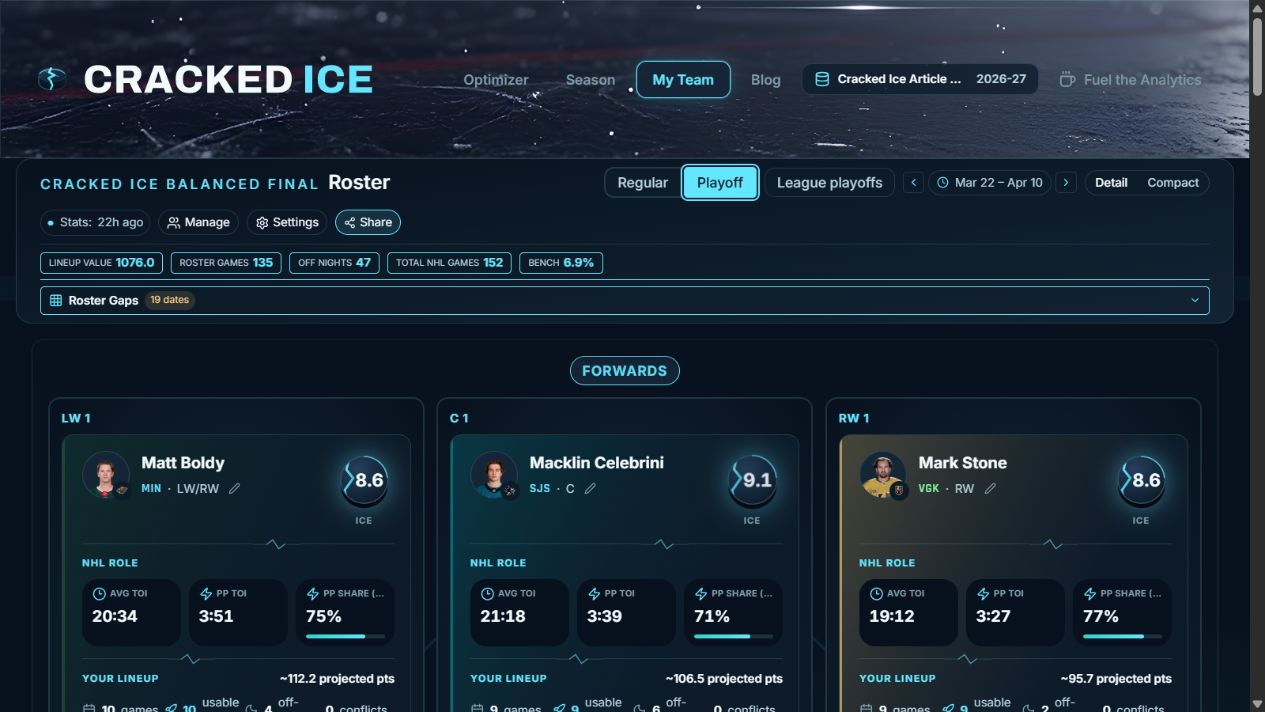This screenshot has height=712, width=1265.
Task: Click the Macklin Celebrini player name
Action: pos(597,463)
